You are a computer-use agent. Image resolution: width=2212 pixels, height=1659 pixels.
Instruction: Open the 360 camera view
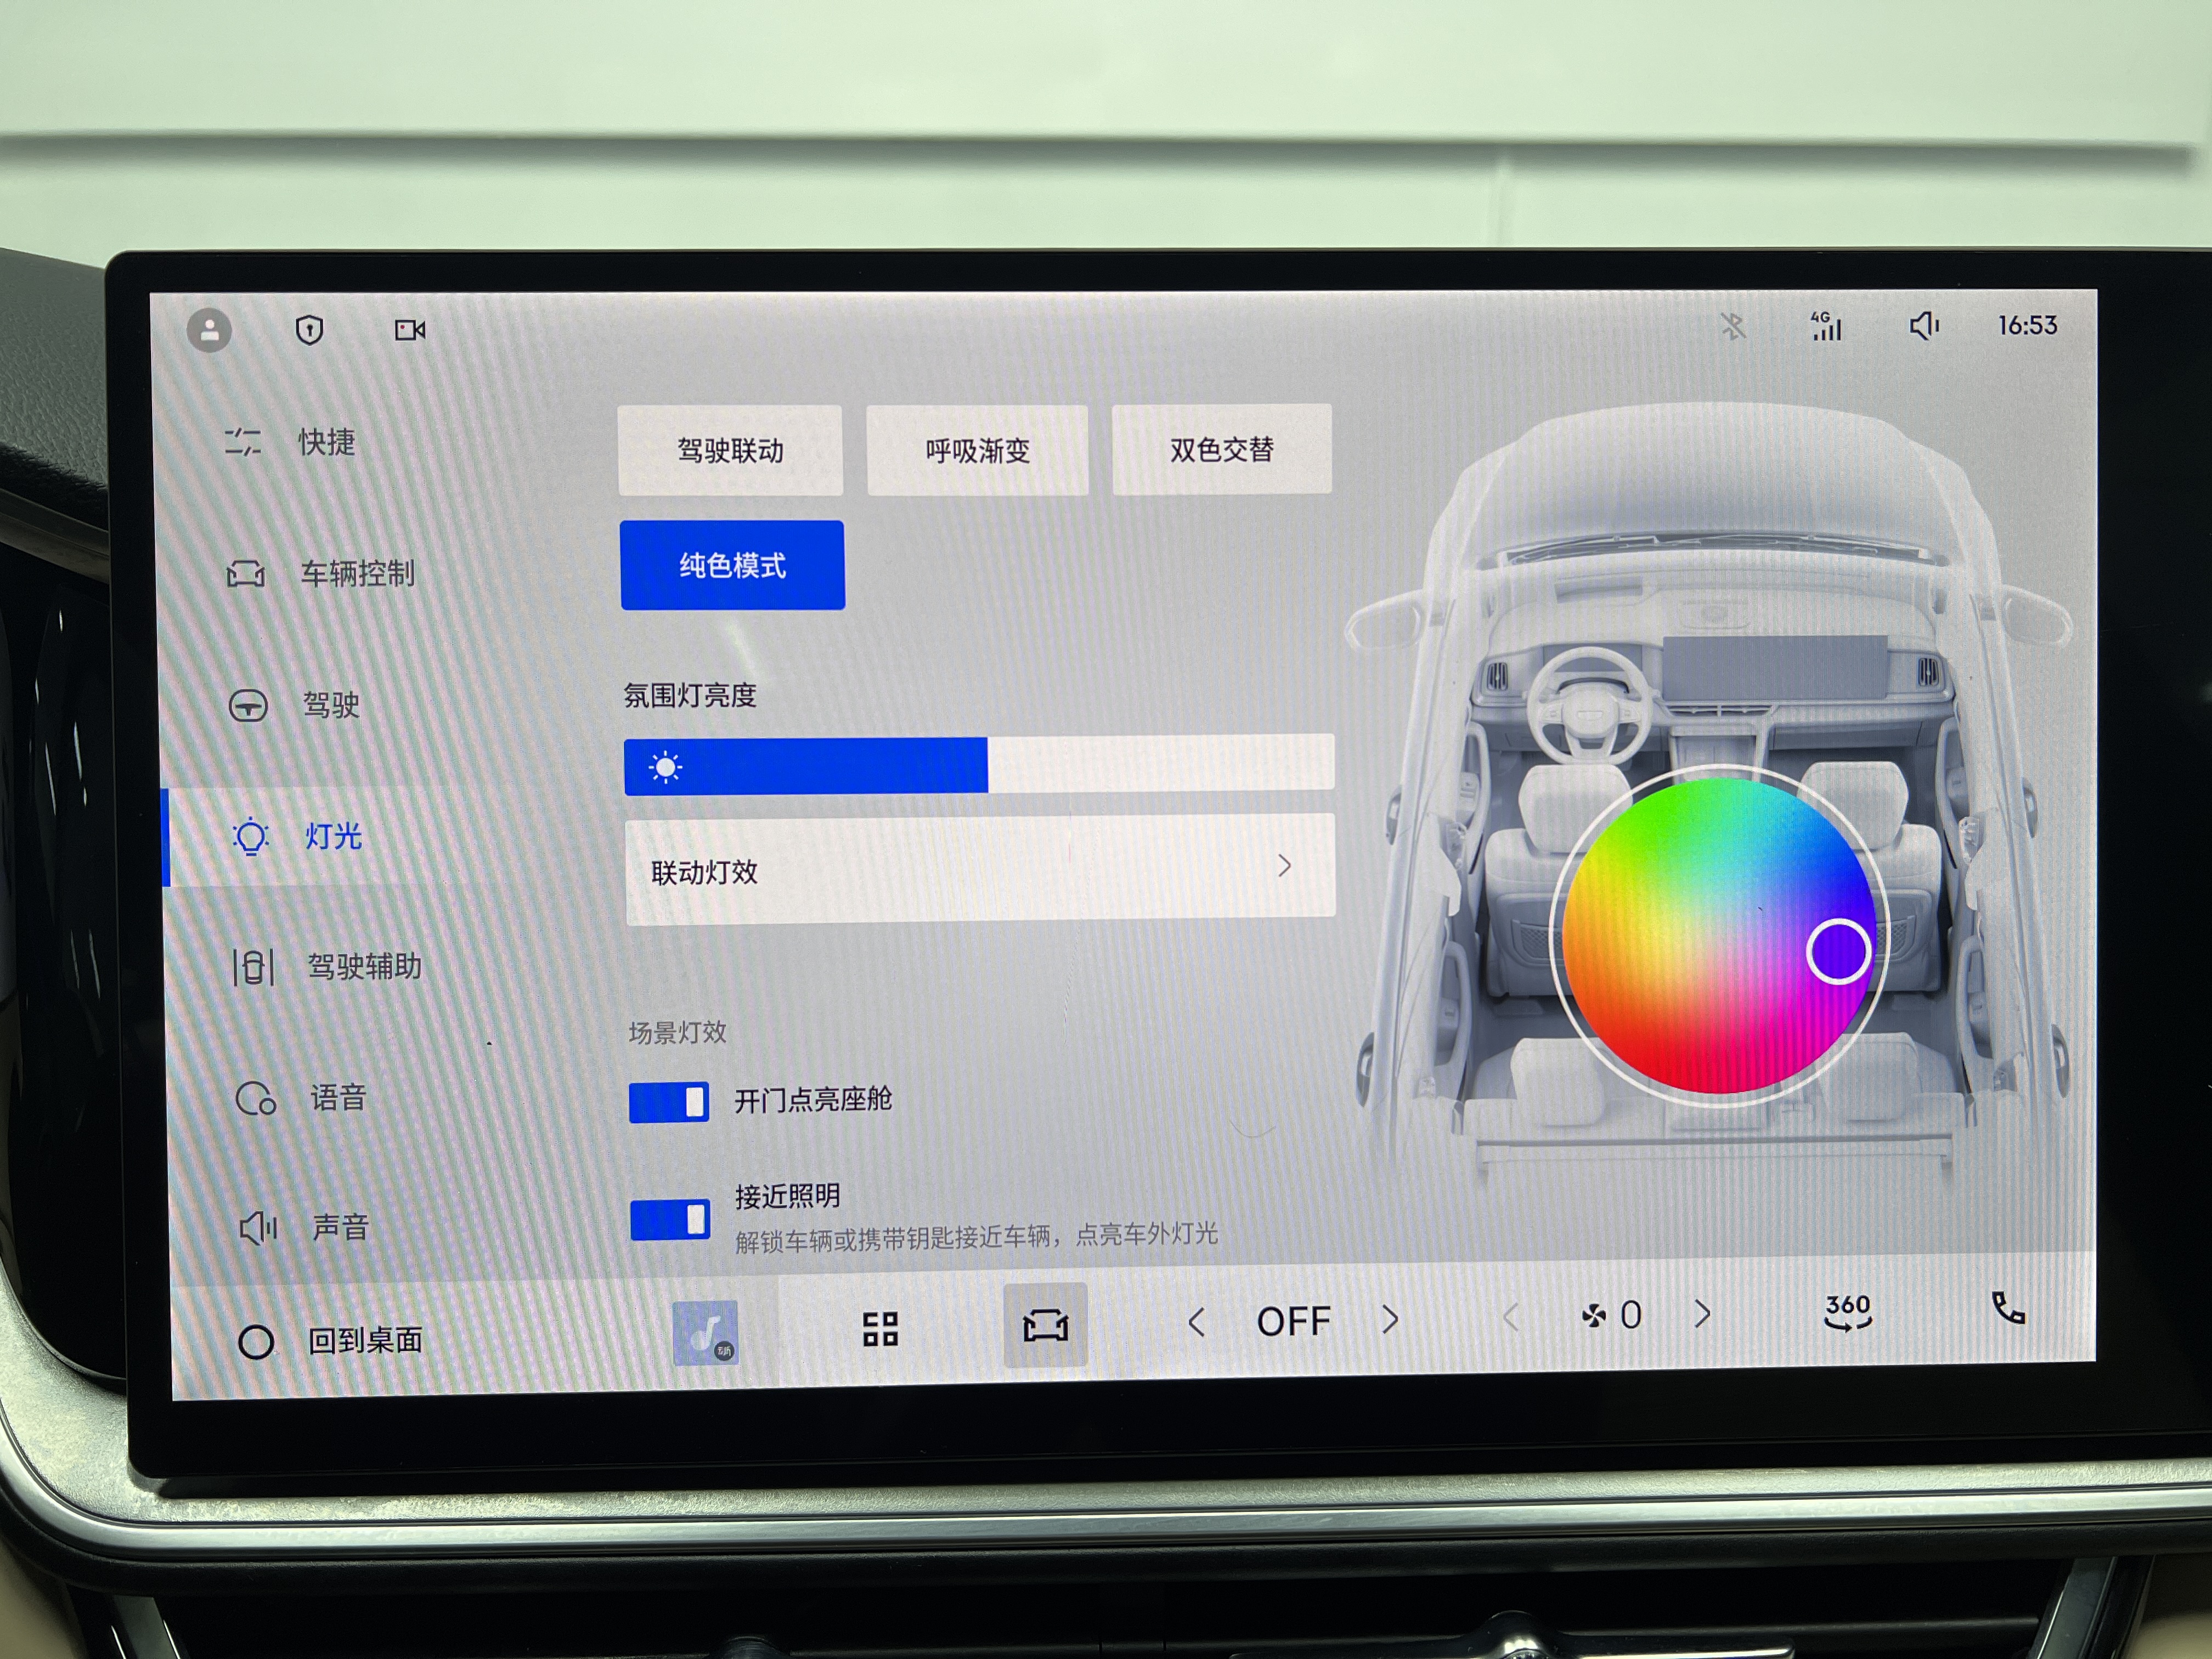1847,1312
